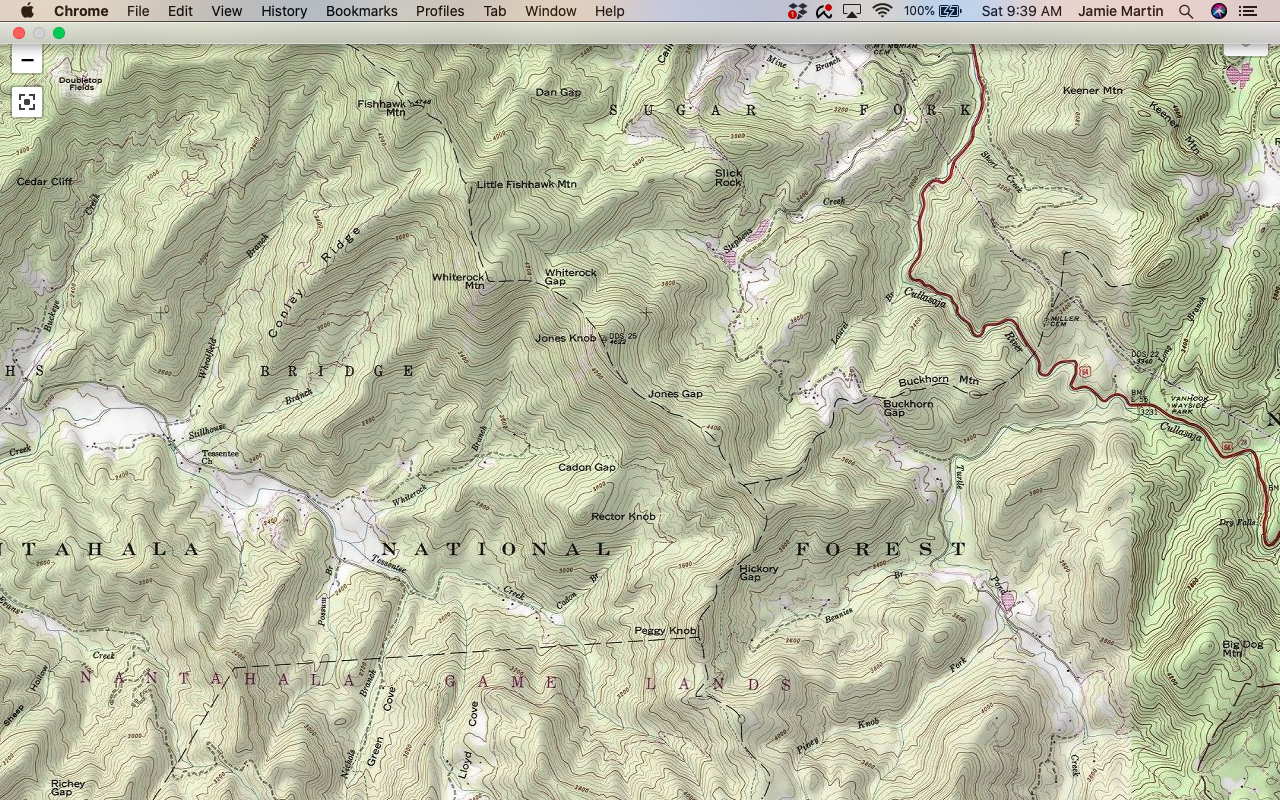1280x800 pixels.
Task: Open the Jamie Martin user menu
Action: pos(1120,11)
